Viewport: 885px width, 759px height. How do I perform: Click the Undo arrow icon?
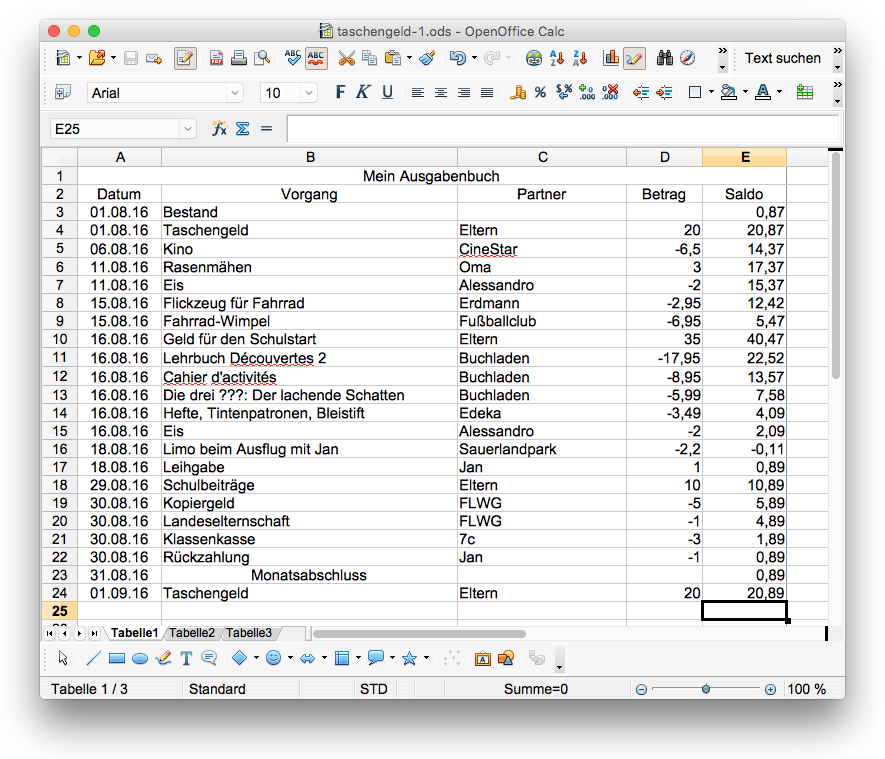coord(457,58)
